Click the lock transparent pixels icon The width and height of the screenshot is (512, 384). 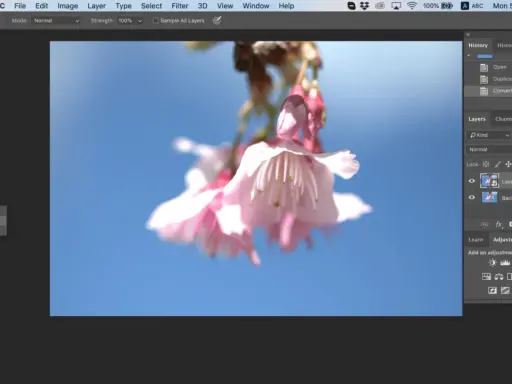click(x=486, y=164)
